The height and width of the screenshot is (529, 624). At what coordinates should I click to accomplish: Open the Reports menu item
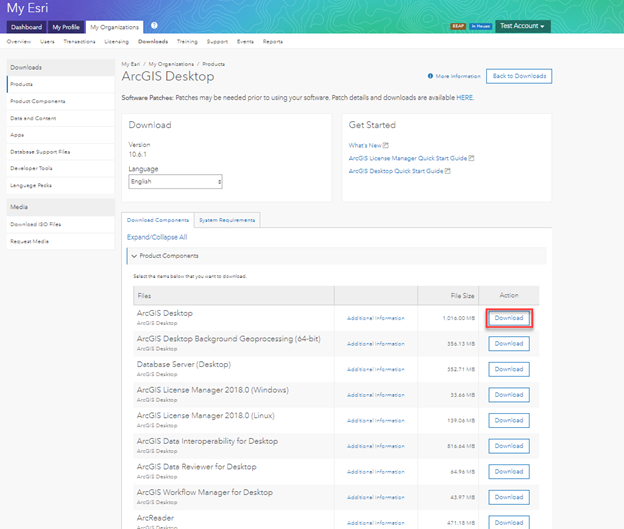coord(273,41)
